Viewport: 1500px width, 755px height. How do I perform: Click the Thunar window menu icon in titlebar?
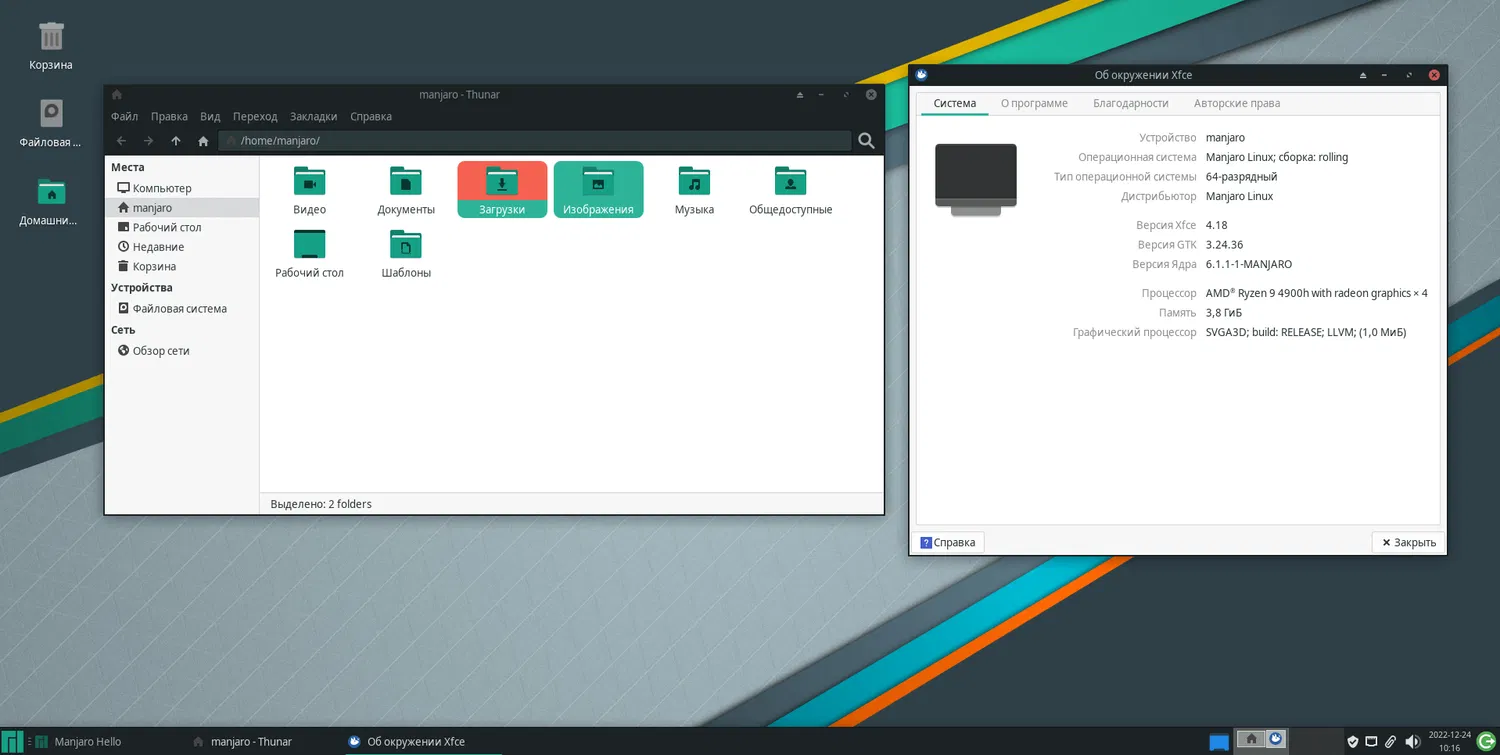(117, 95)
